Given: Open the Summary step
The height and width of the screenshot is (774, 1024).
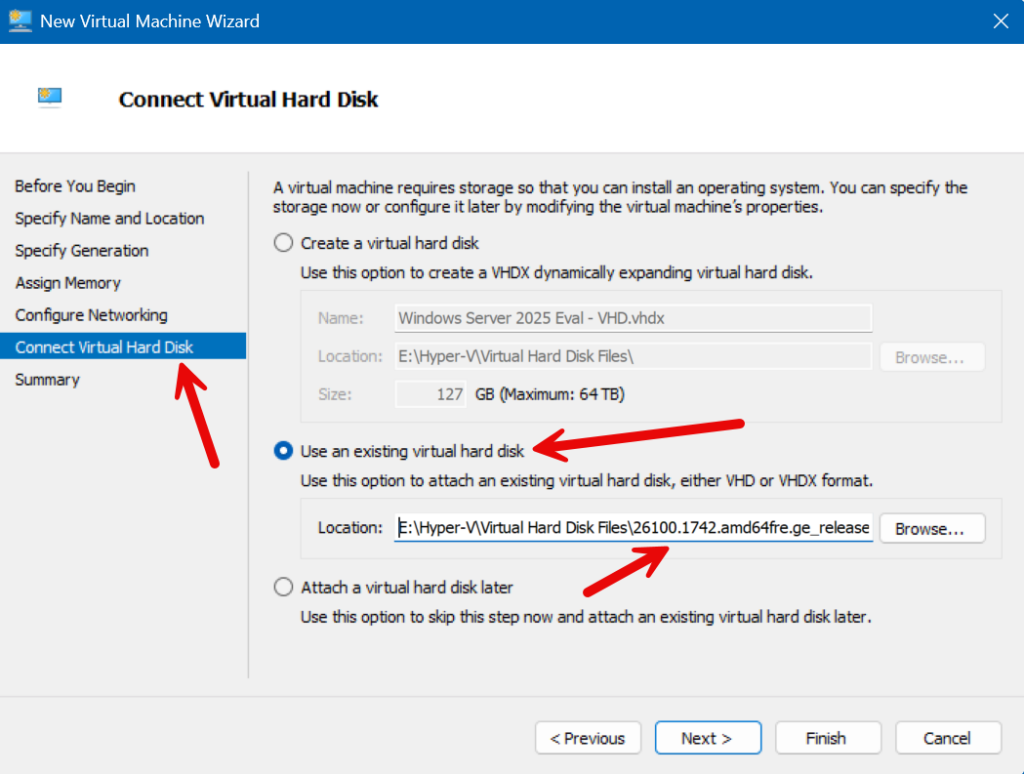Looking at the screenshot, I should tap(47, 379).
